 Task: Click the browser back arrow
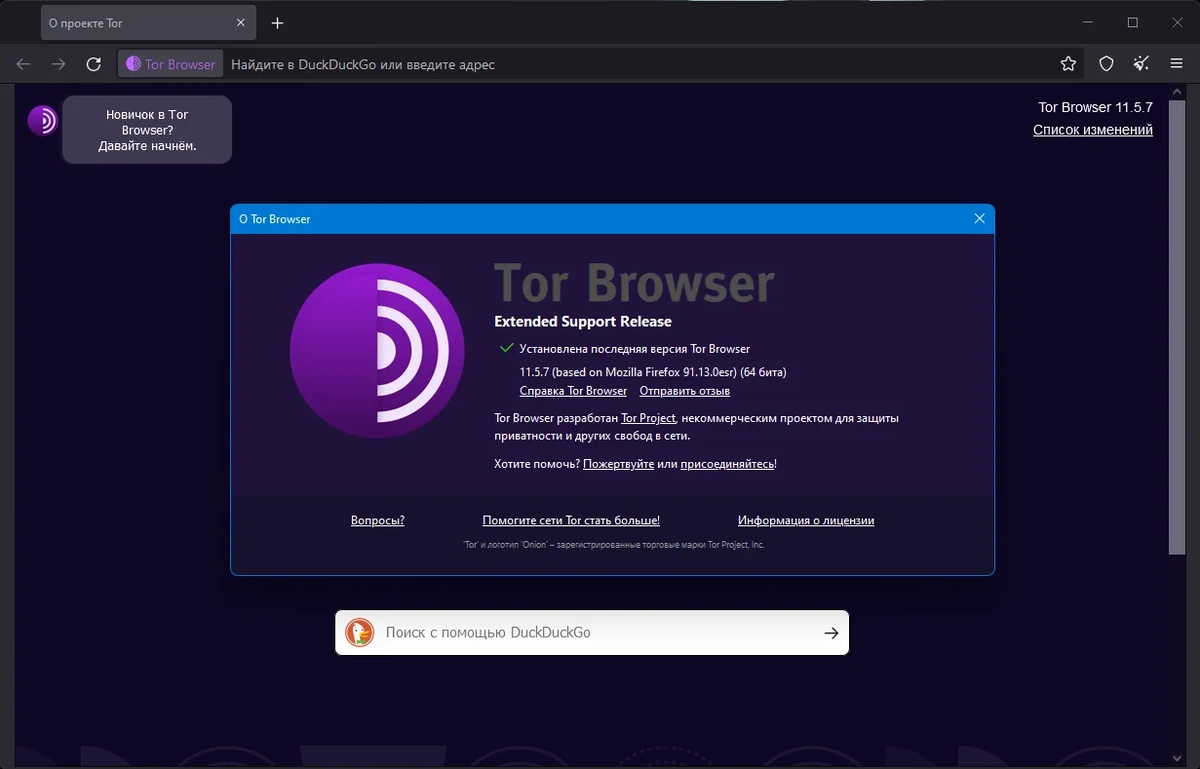point(24,64)
